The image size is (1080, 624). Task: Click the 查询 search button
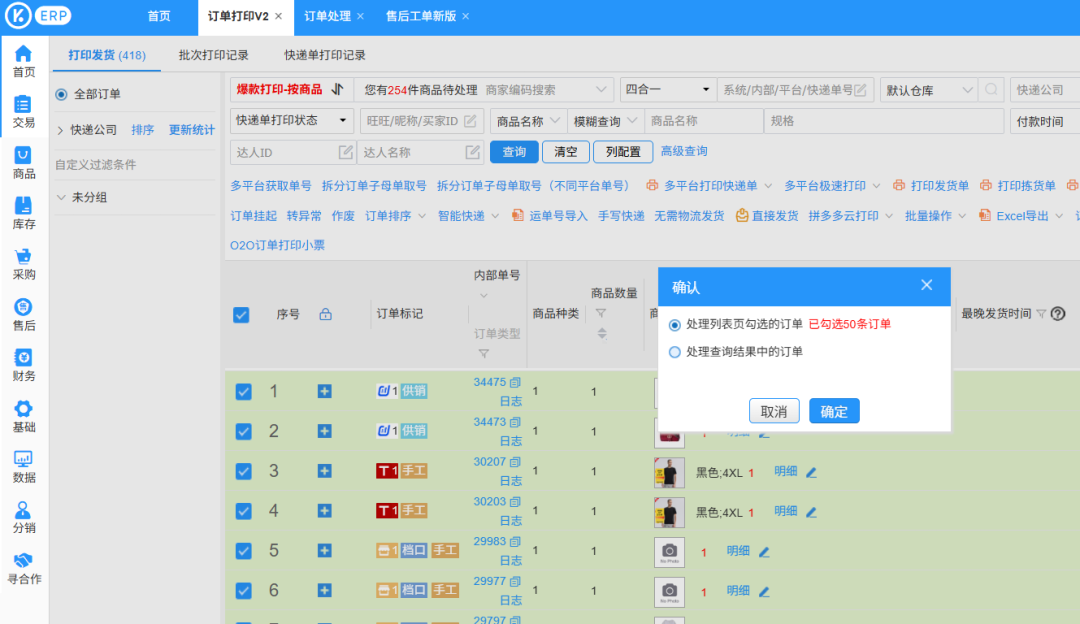(x=513, y=152)
